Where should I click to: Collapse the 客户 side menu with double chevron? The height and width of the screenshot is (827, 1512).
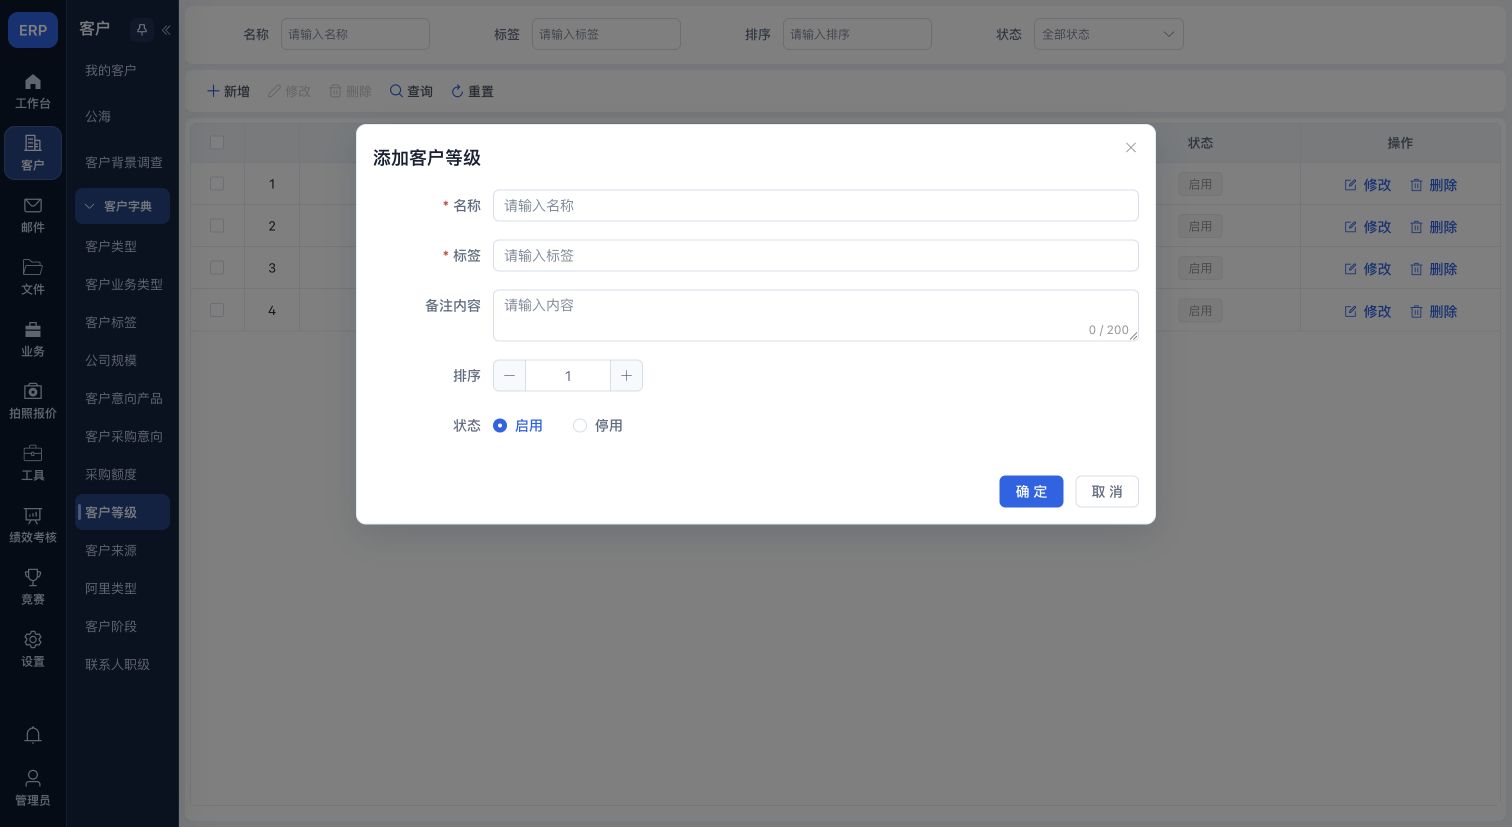click(x=166, y=30)
